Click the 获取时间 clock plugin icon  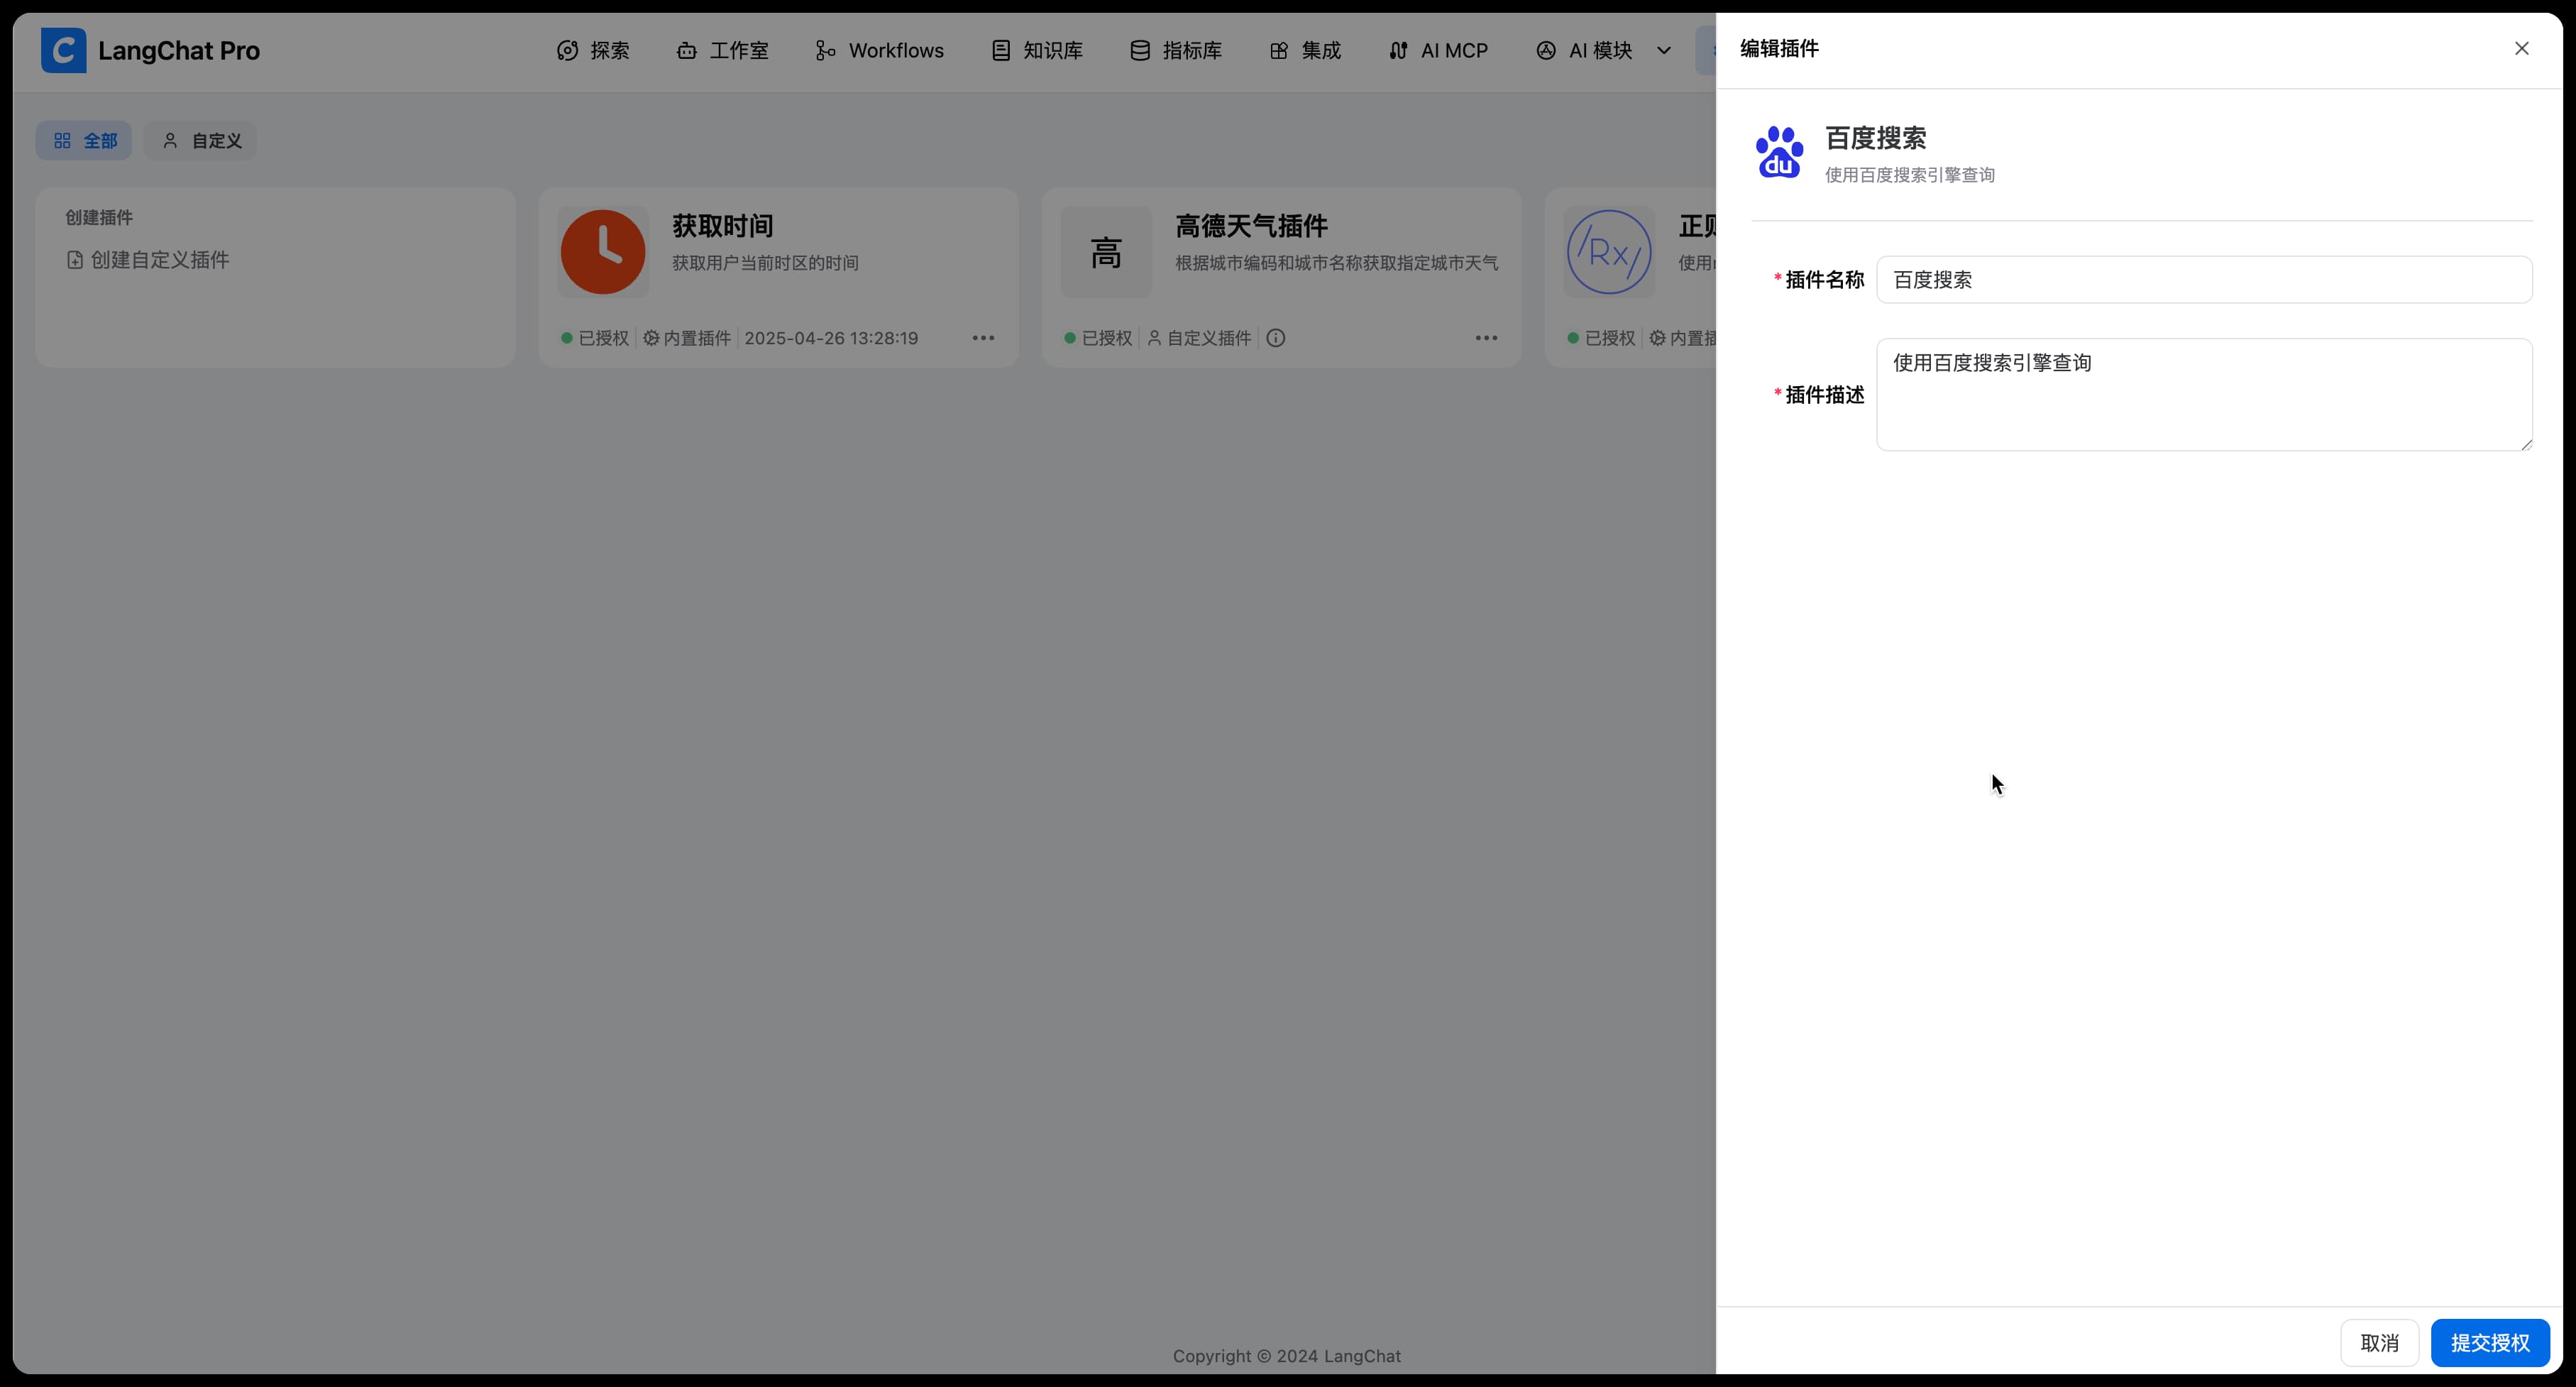pos(603,252)
